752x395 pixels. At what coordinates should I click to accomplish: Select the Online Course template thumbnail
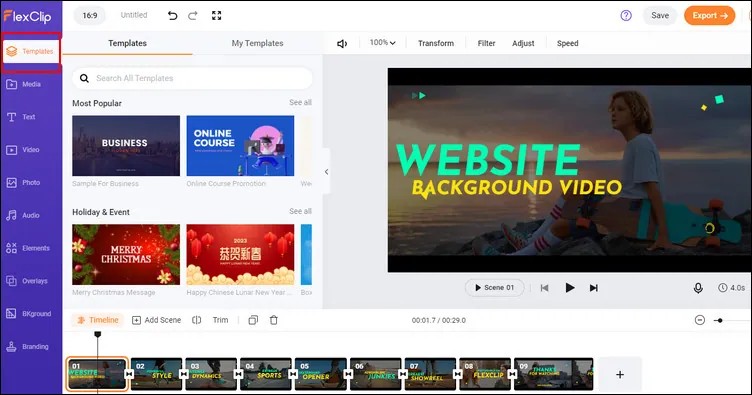tap(240, 146)
